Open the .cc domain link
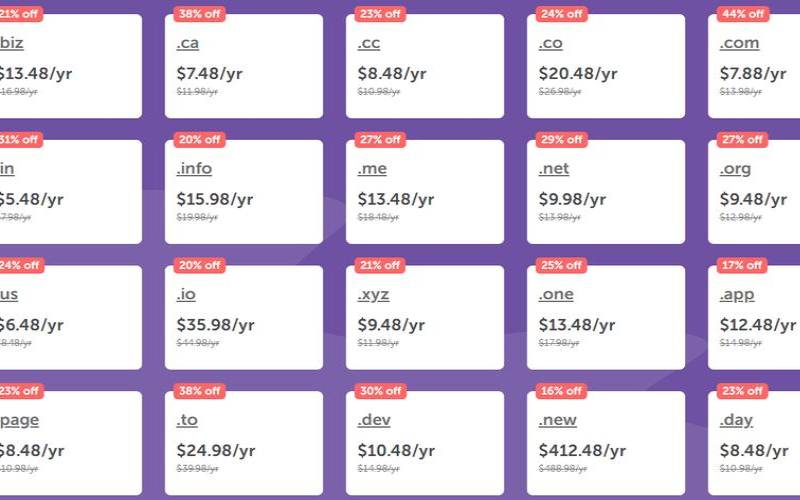Screen dimensions: 800x500 tap(368, 43)
